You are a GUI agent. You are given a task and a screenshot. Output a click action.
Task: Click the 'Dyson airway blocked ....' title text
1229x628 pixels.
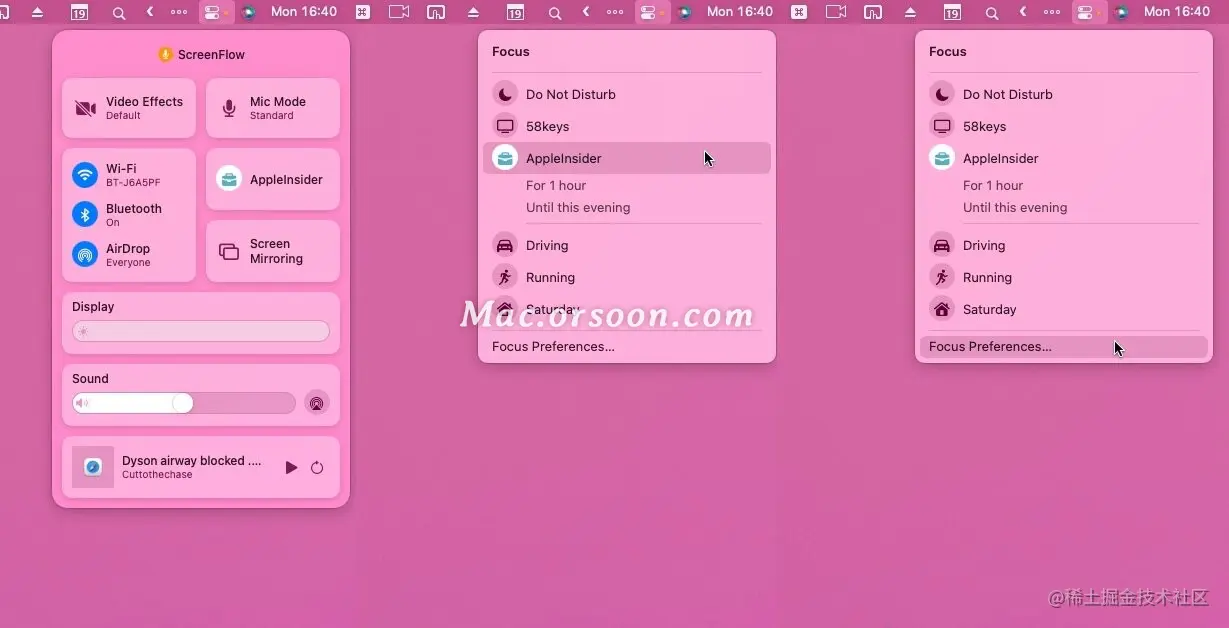192,461
